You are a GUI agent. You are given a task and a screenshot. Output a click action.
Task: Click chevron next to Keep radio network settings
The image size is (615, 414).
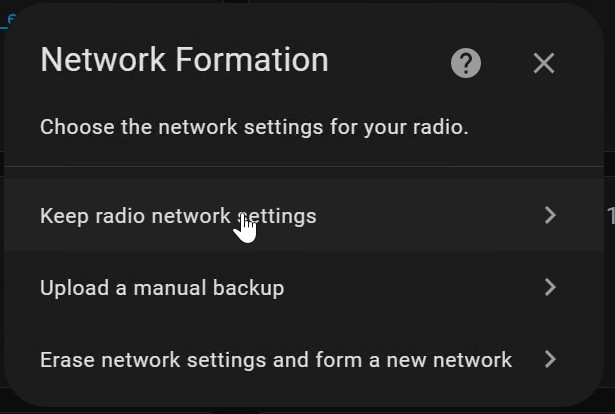point(549,215)
